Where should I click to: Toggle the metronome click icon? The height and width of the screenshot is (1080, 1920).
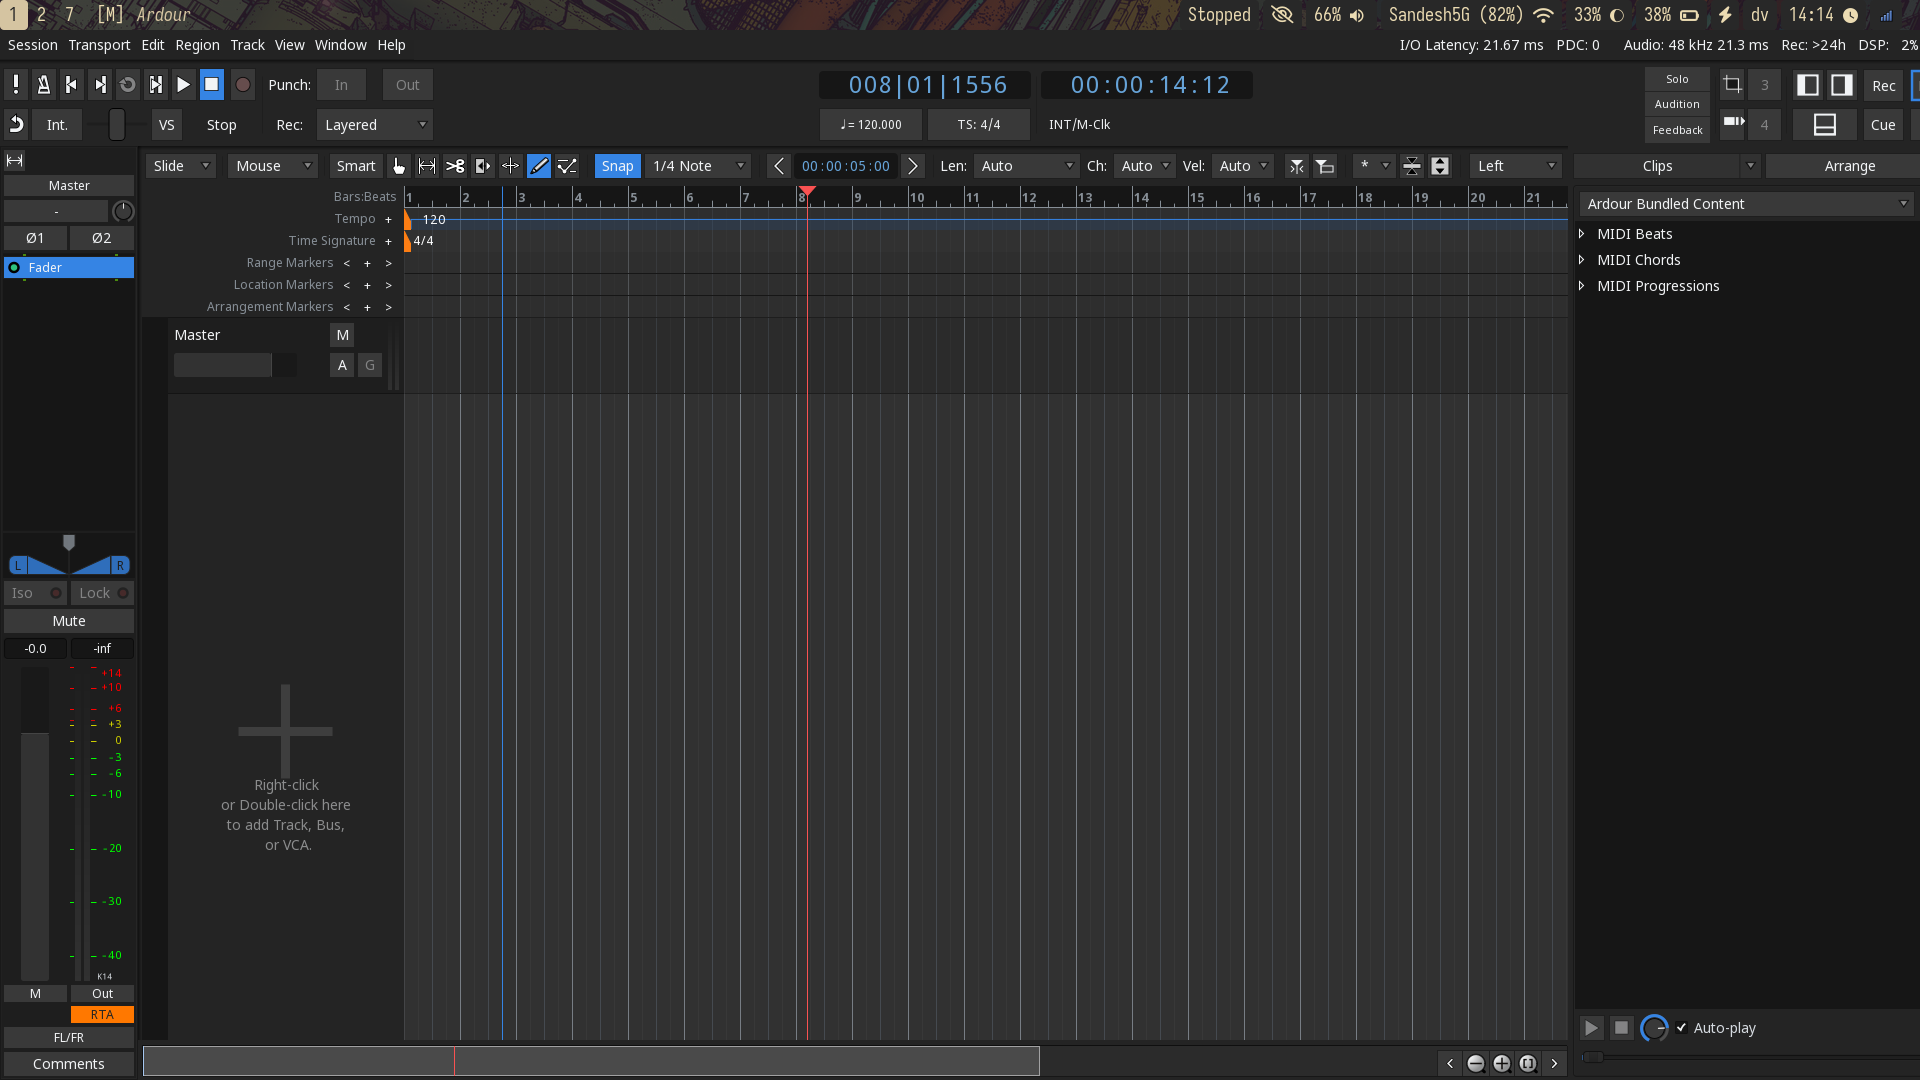point(43,85)
